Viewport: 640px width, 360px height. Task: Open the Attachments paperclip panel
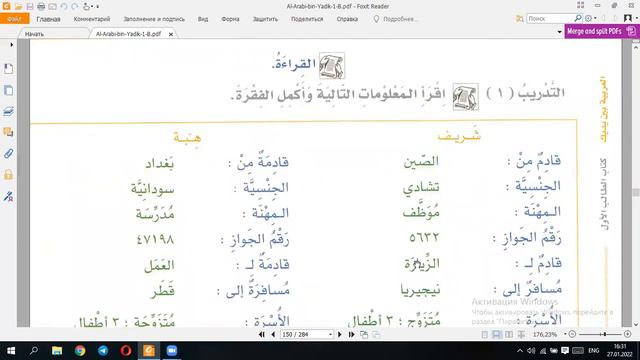(x=8, y=153)
